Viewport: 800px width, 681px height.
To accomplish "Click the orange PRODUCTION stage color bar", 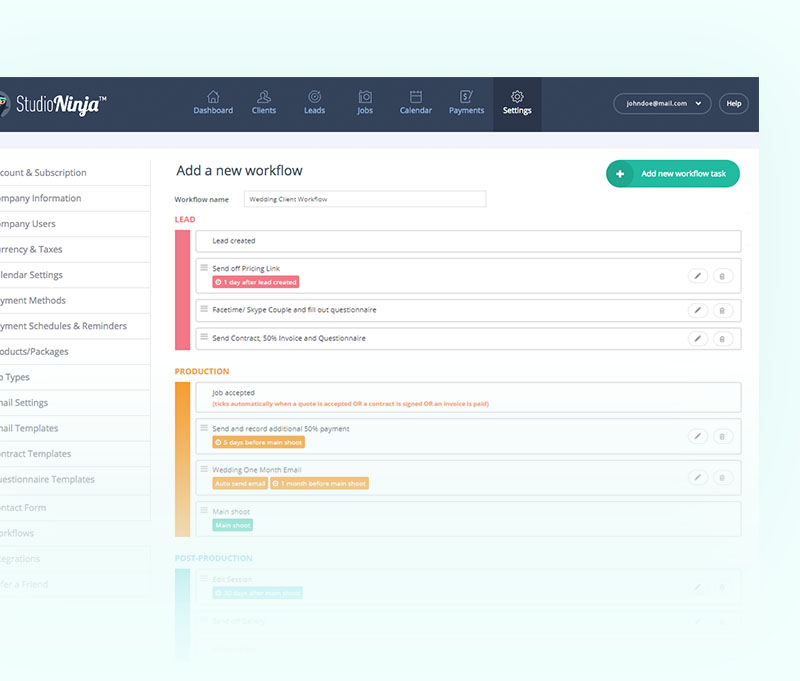I will click(x=182, y=460).
